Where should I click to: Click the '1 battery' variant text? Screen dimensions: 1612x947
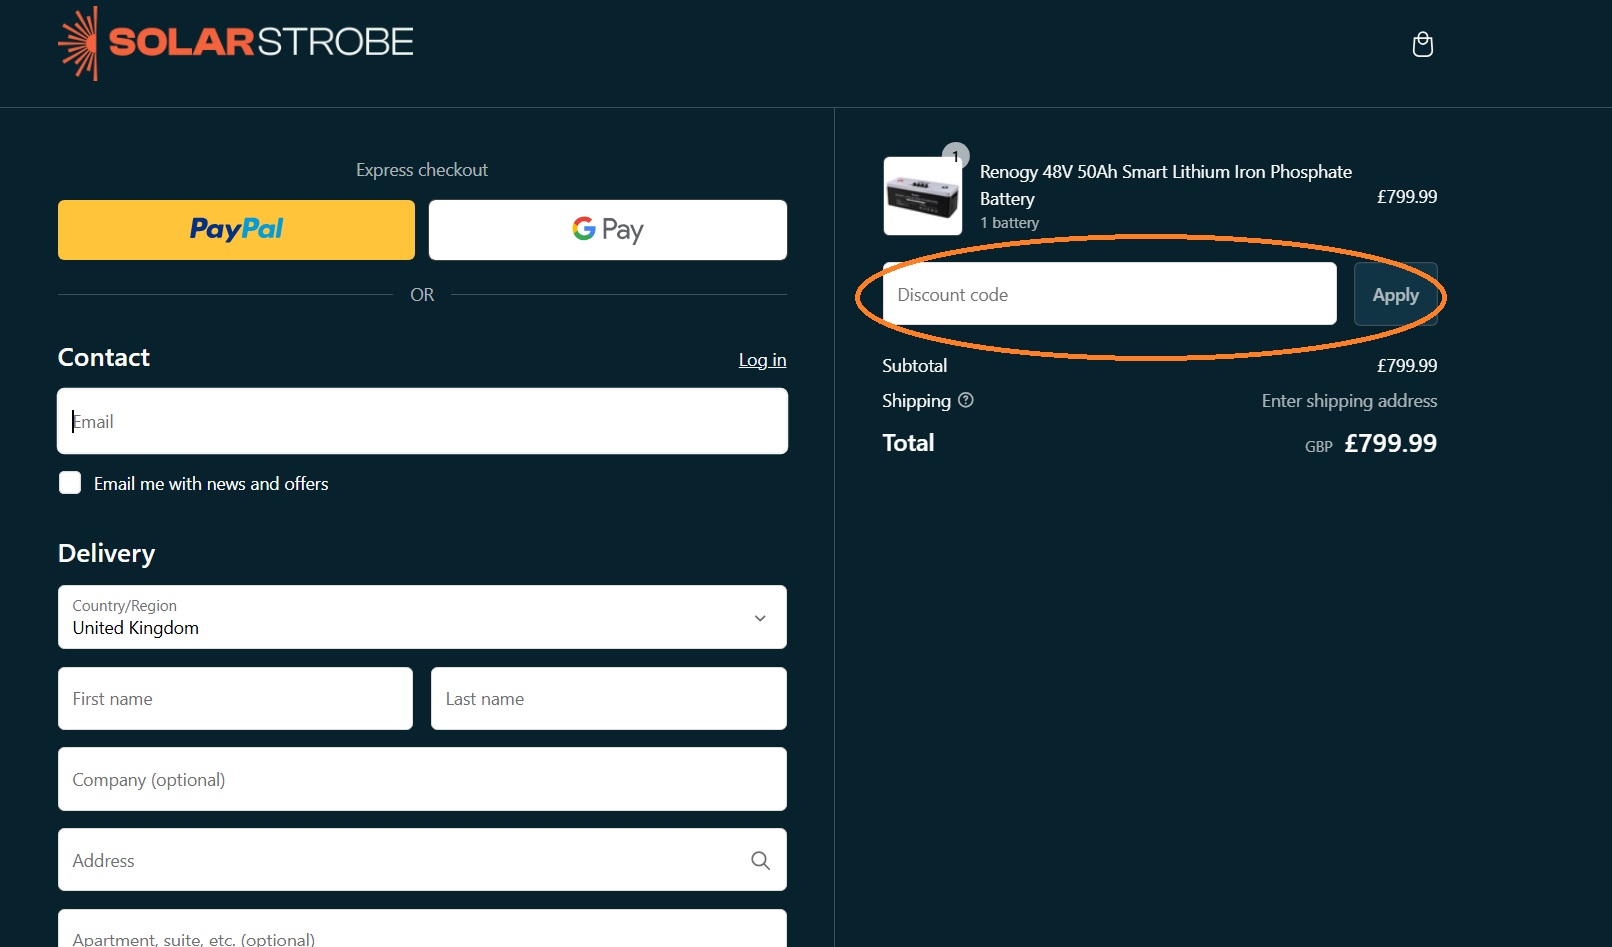[x=1009, y=223]
